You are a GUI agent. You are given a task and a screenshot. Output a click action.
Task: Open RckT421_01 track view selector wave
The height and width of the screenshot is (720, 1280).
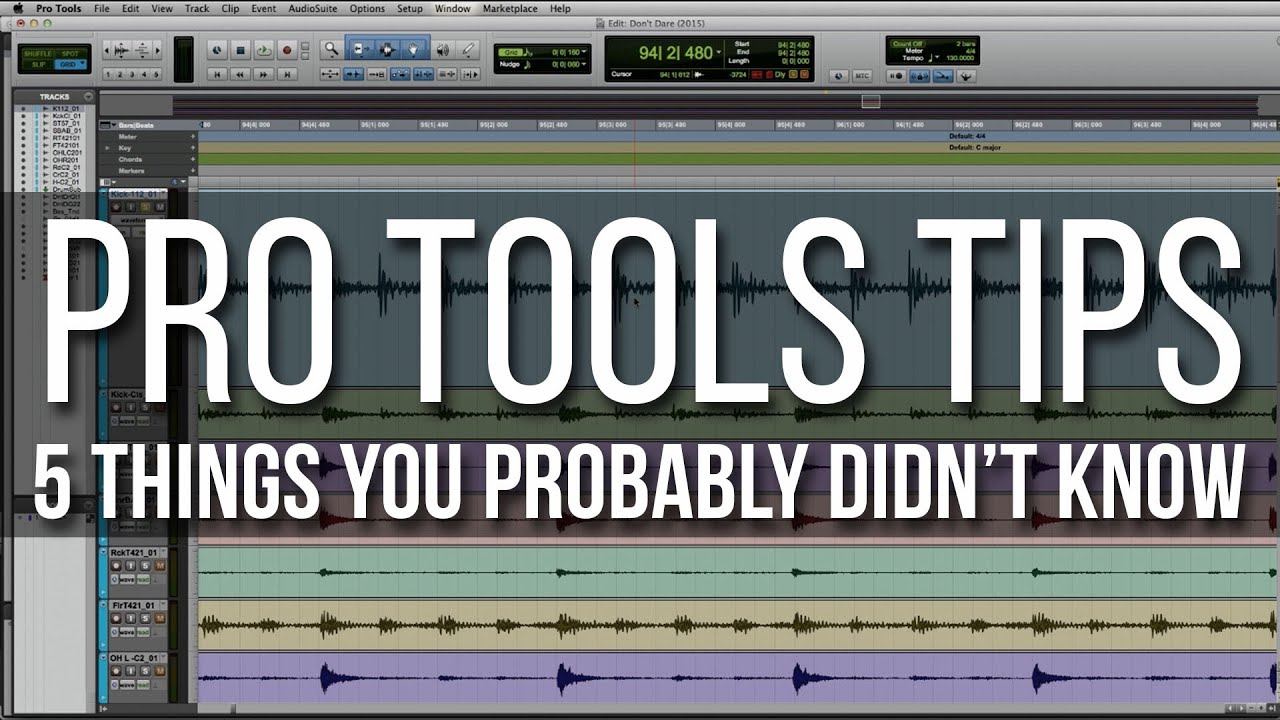coord(127,580)
